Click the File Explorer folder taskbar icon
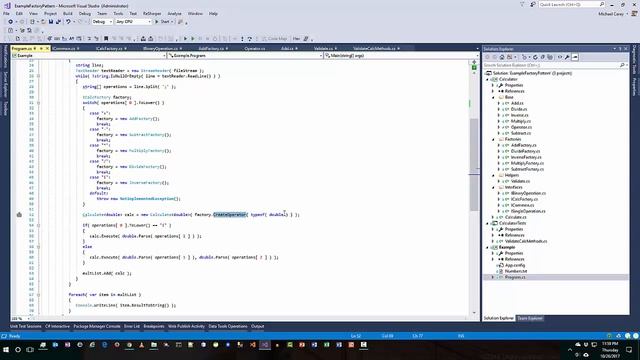This screenshot has height=360, width=640. click(x=154, y=345)
